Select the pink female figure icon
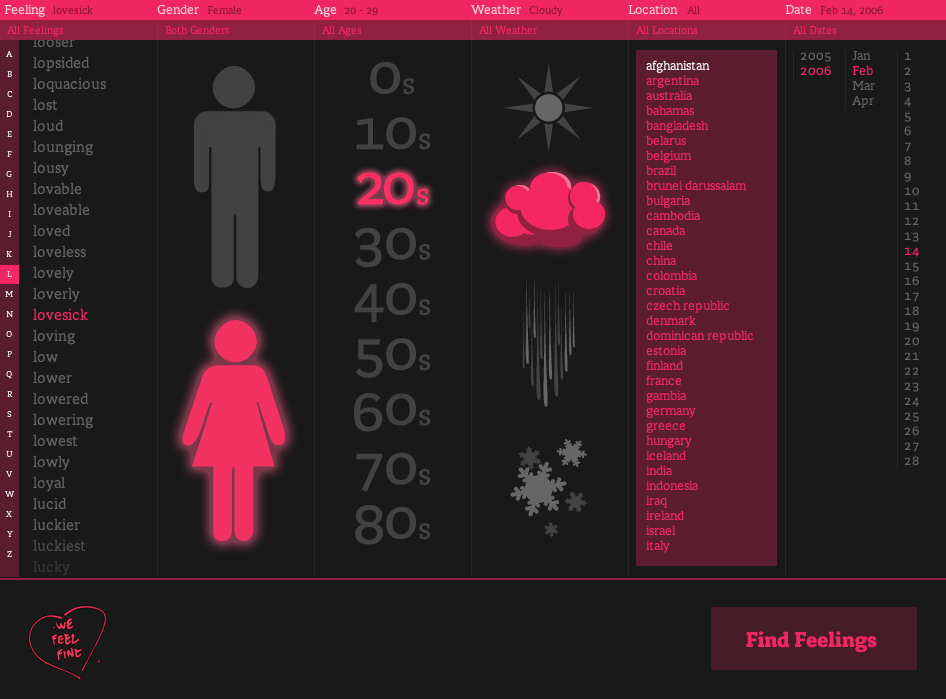This screenshot has width=946, height=699. pos(235,430)
